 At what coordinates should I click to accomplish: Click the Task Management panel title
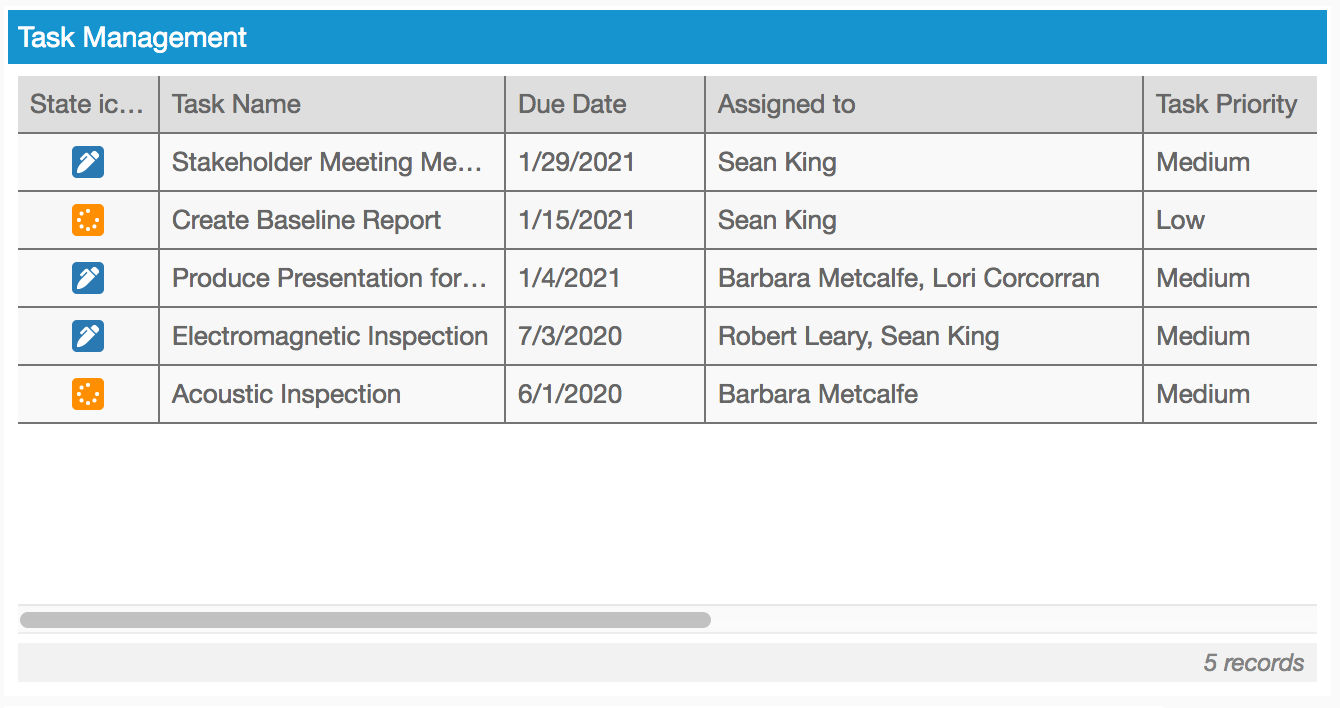click(132, 38)
